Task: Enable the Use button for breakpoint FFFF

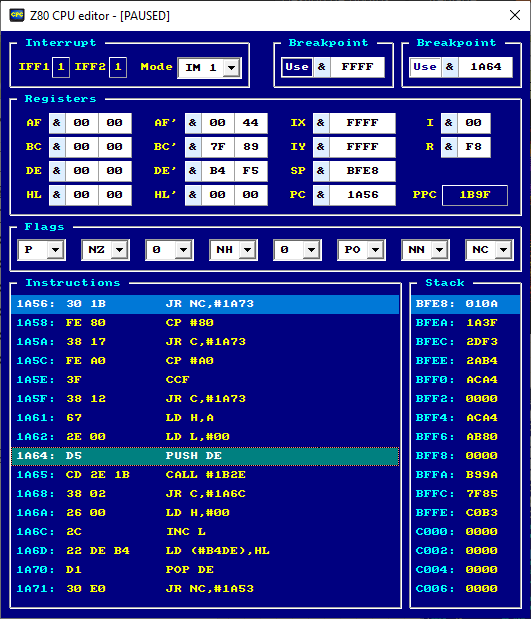Action: [x=297, y=67]
